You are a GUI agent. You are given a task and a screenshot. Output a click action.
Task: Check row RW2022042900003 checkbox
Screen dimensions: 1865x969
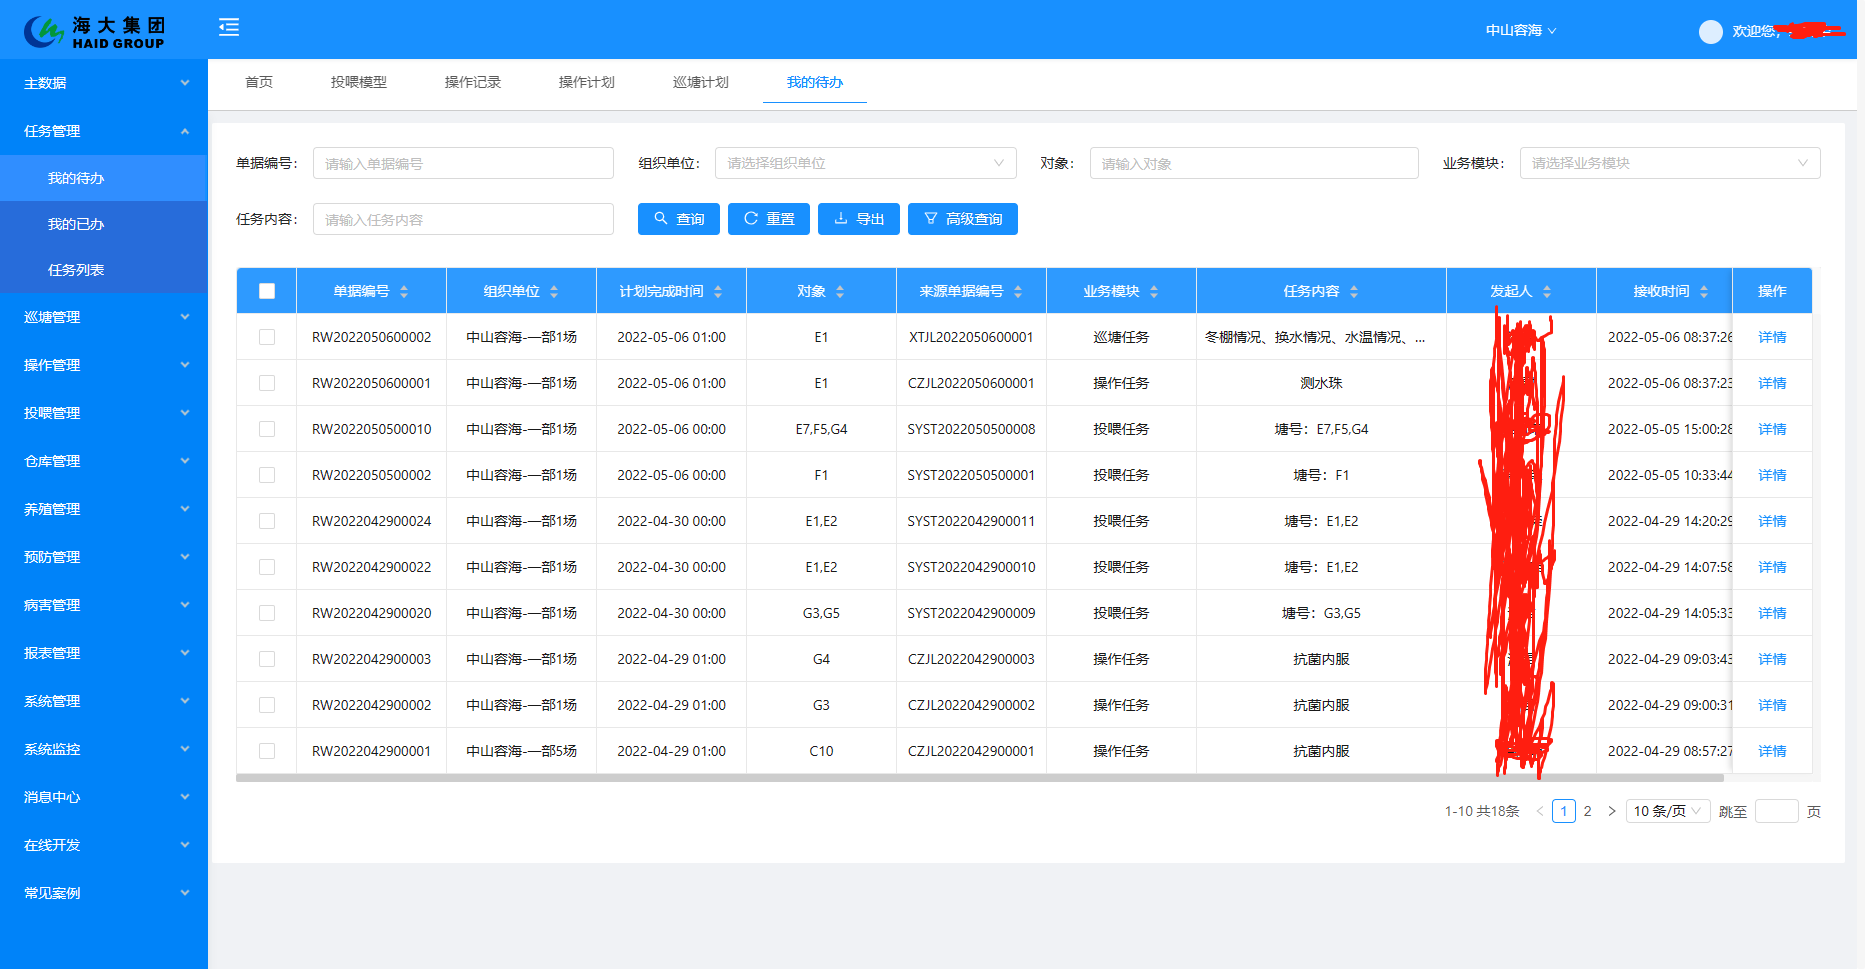pos(267,659)
